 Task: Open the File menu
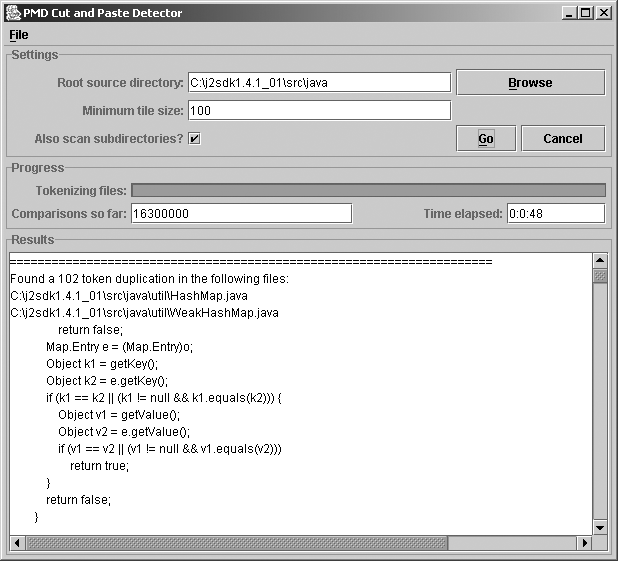click(19, 35)
